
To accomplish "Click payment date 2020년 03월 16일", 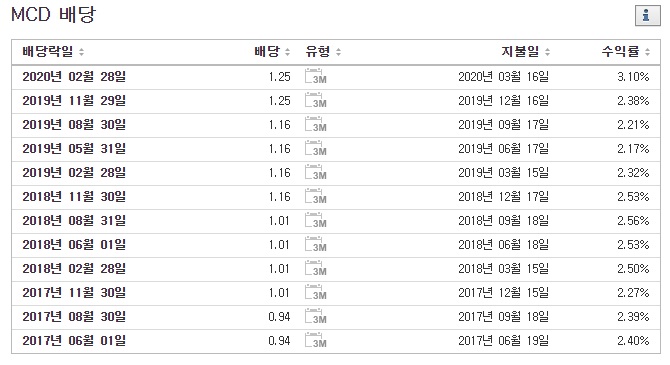I will [503, 77].
